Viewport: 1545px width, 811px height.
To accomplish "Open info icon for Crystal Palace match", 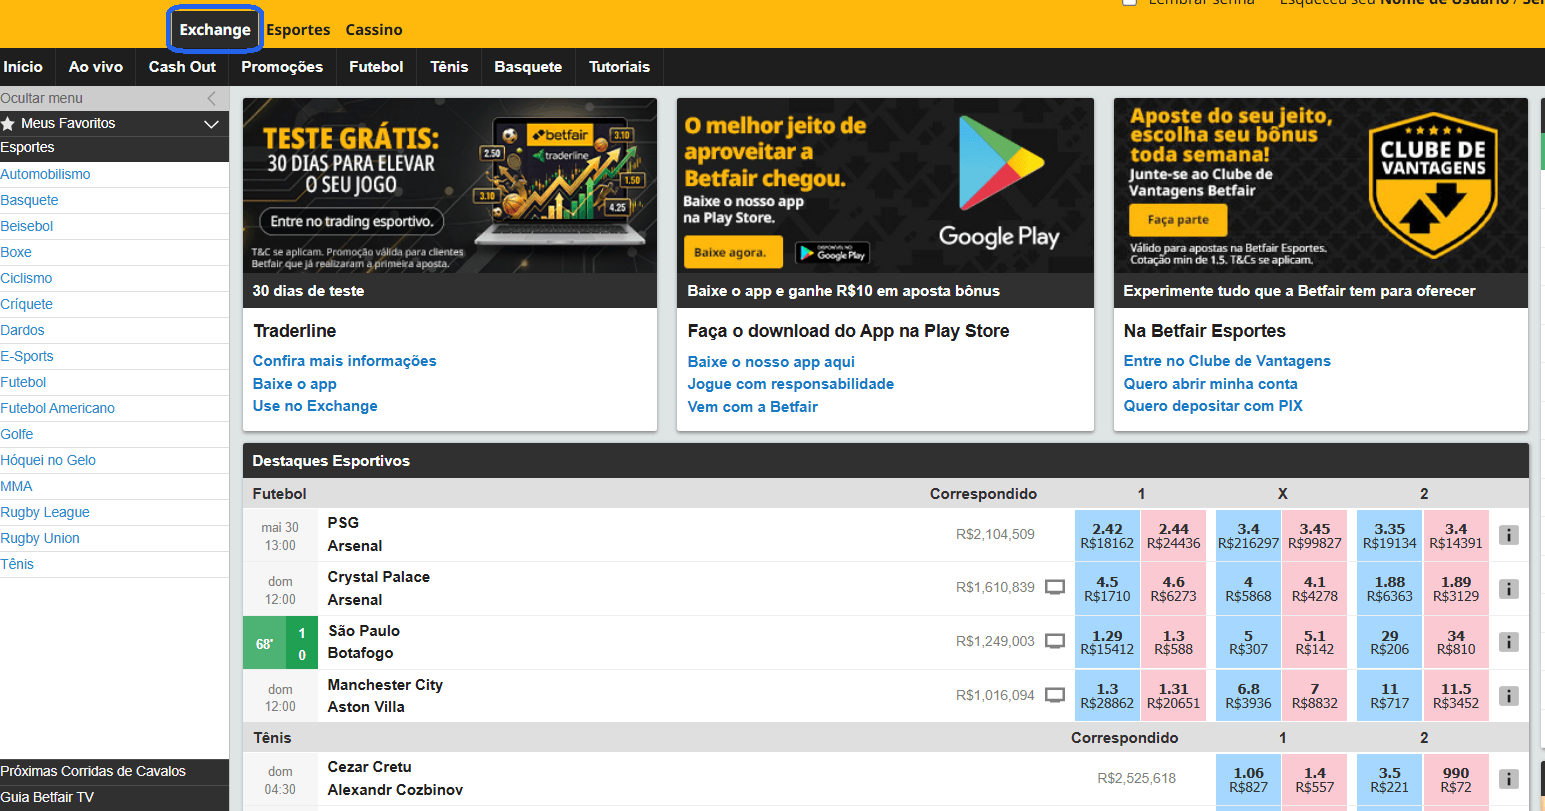I will [x=1509, y=589].
